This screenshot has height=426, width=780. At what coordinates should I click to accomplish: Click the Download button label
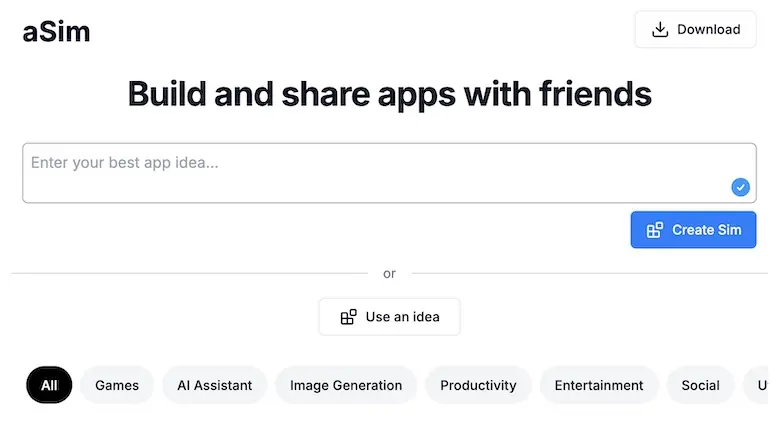[708, 29]
